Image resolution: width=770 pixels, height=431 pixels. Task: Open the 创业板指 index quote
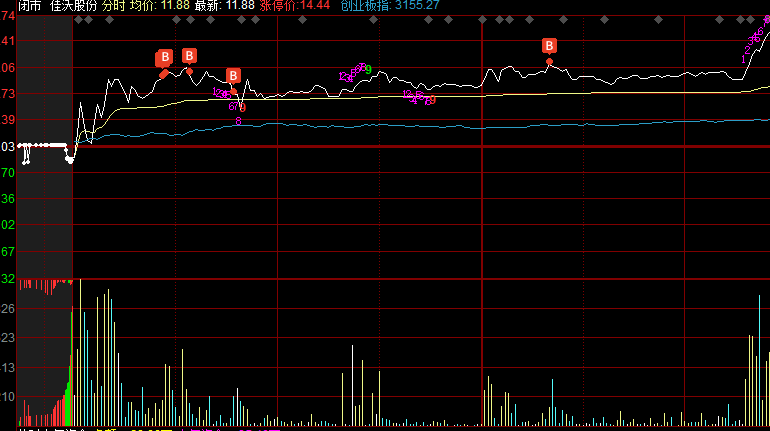390,6
